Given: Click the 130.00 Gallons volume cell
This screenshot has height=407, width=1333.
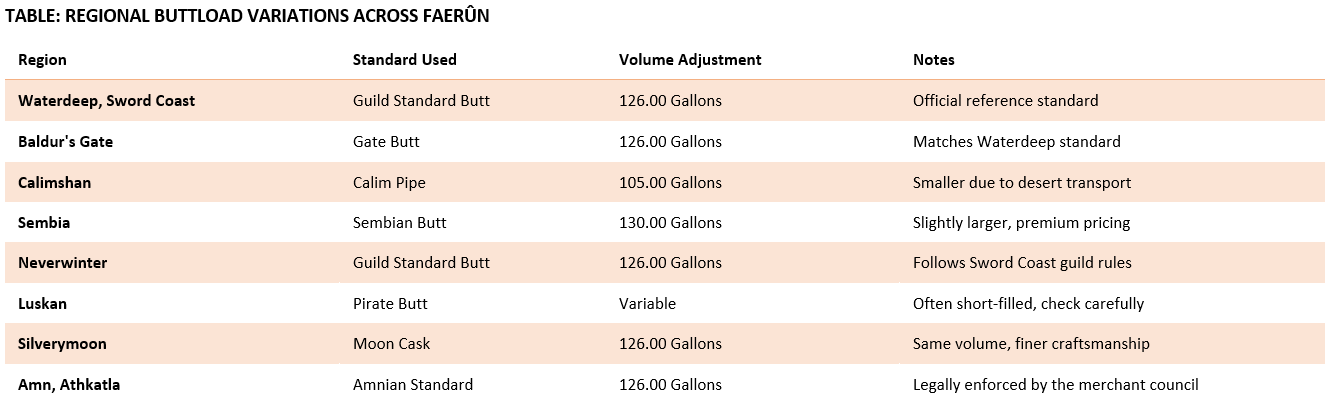Looking at the screenshot, I should 670,223.
